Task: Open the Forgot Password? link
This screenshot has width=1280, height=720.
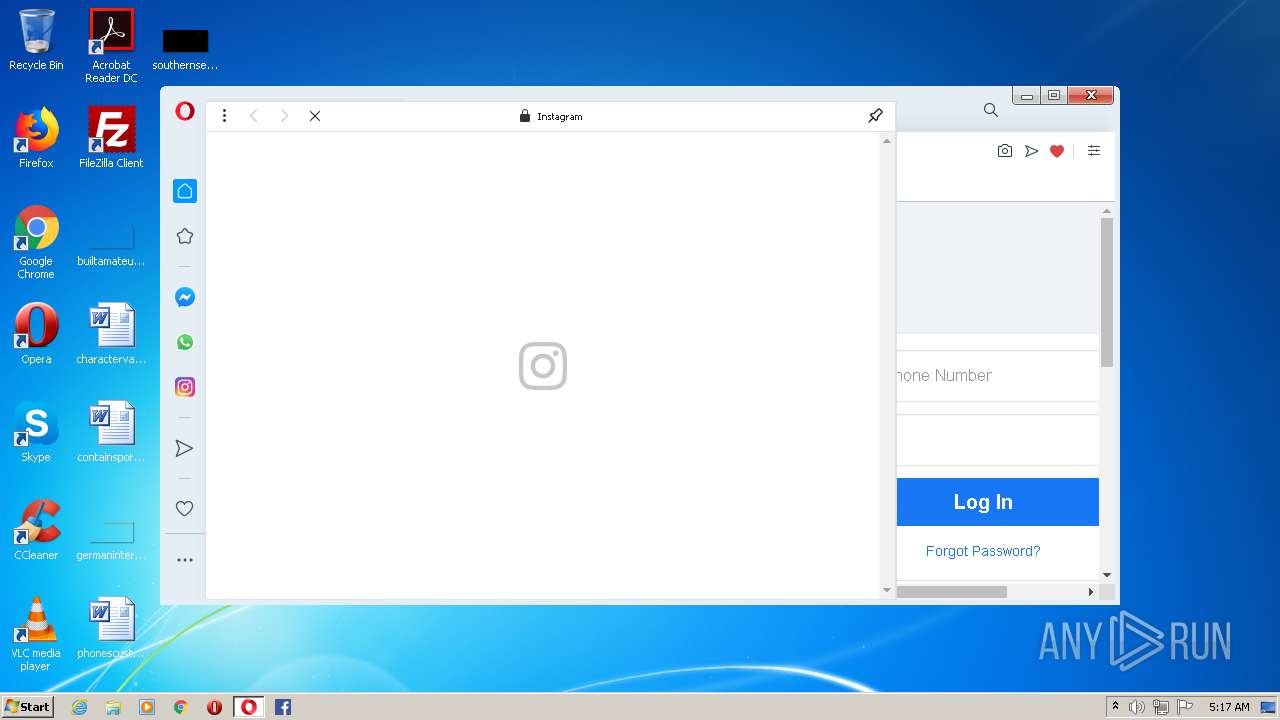Action: coord(983,551)
